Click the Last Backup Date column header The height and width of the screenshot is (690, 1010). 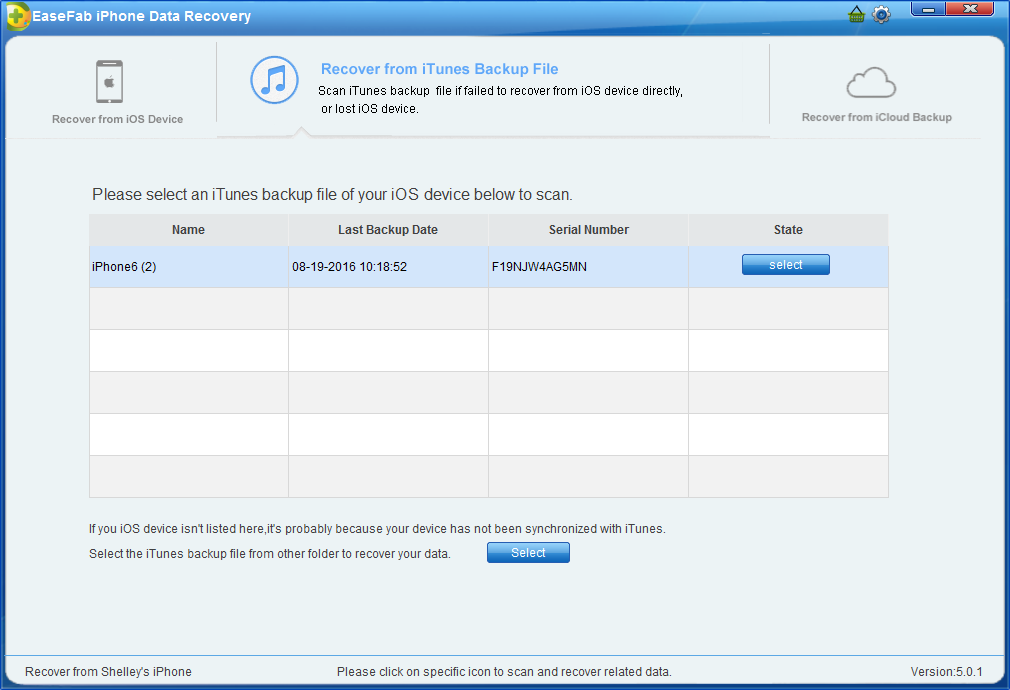pos(388,230)
